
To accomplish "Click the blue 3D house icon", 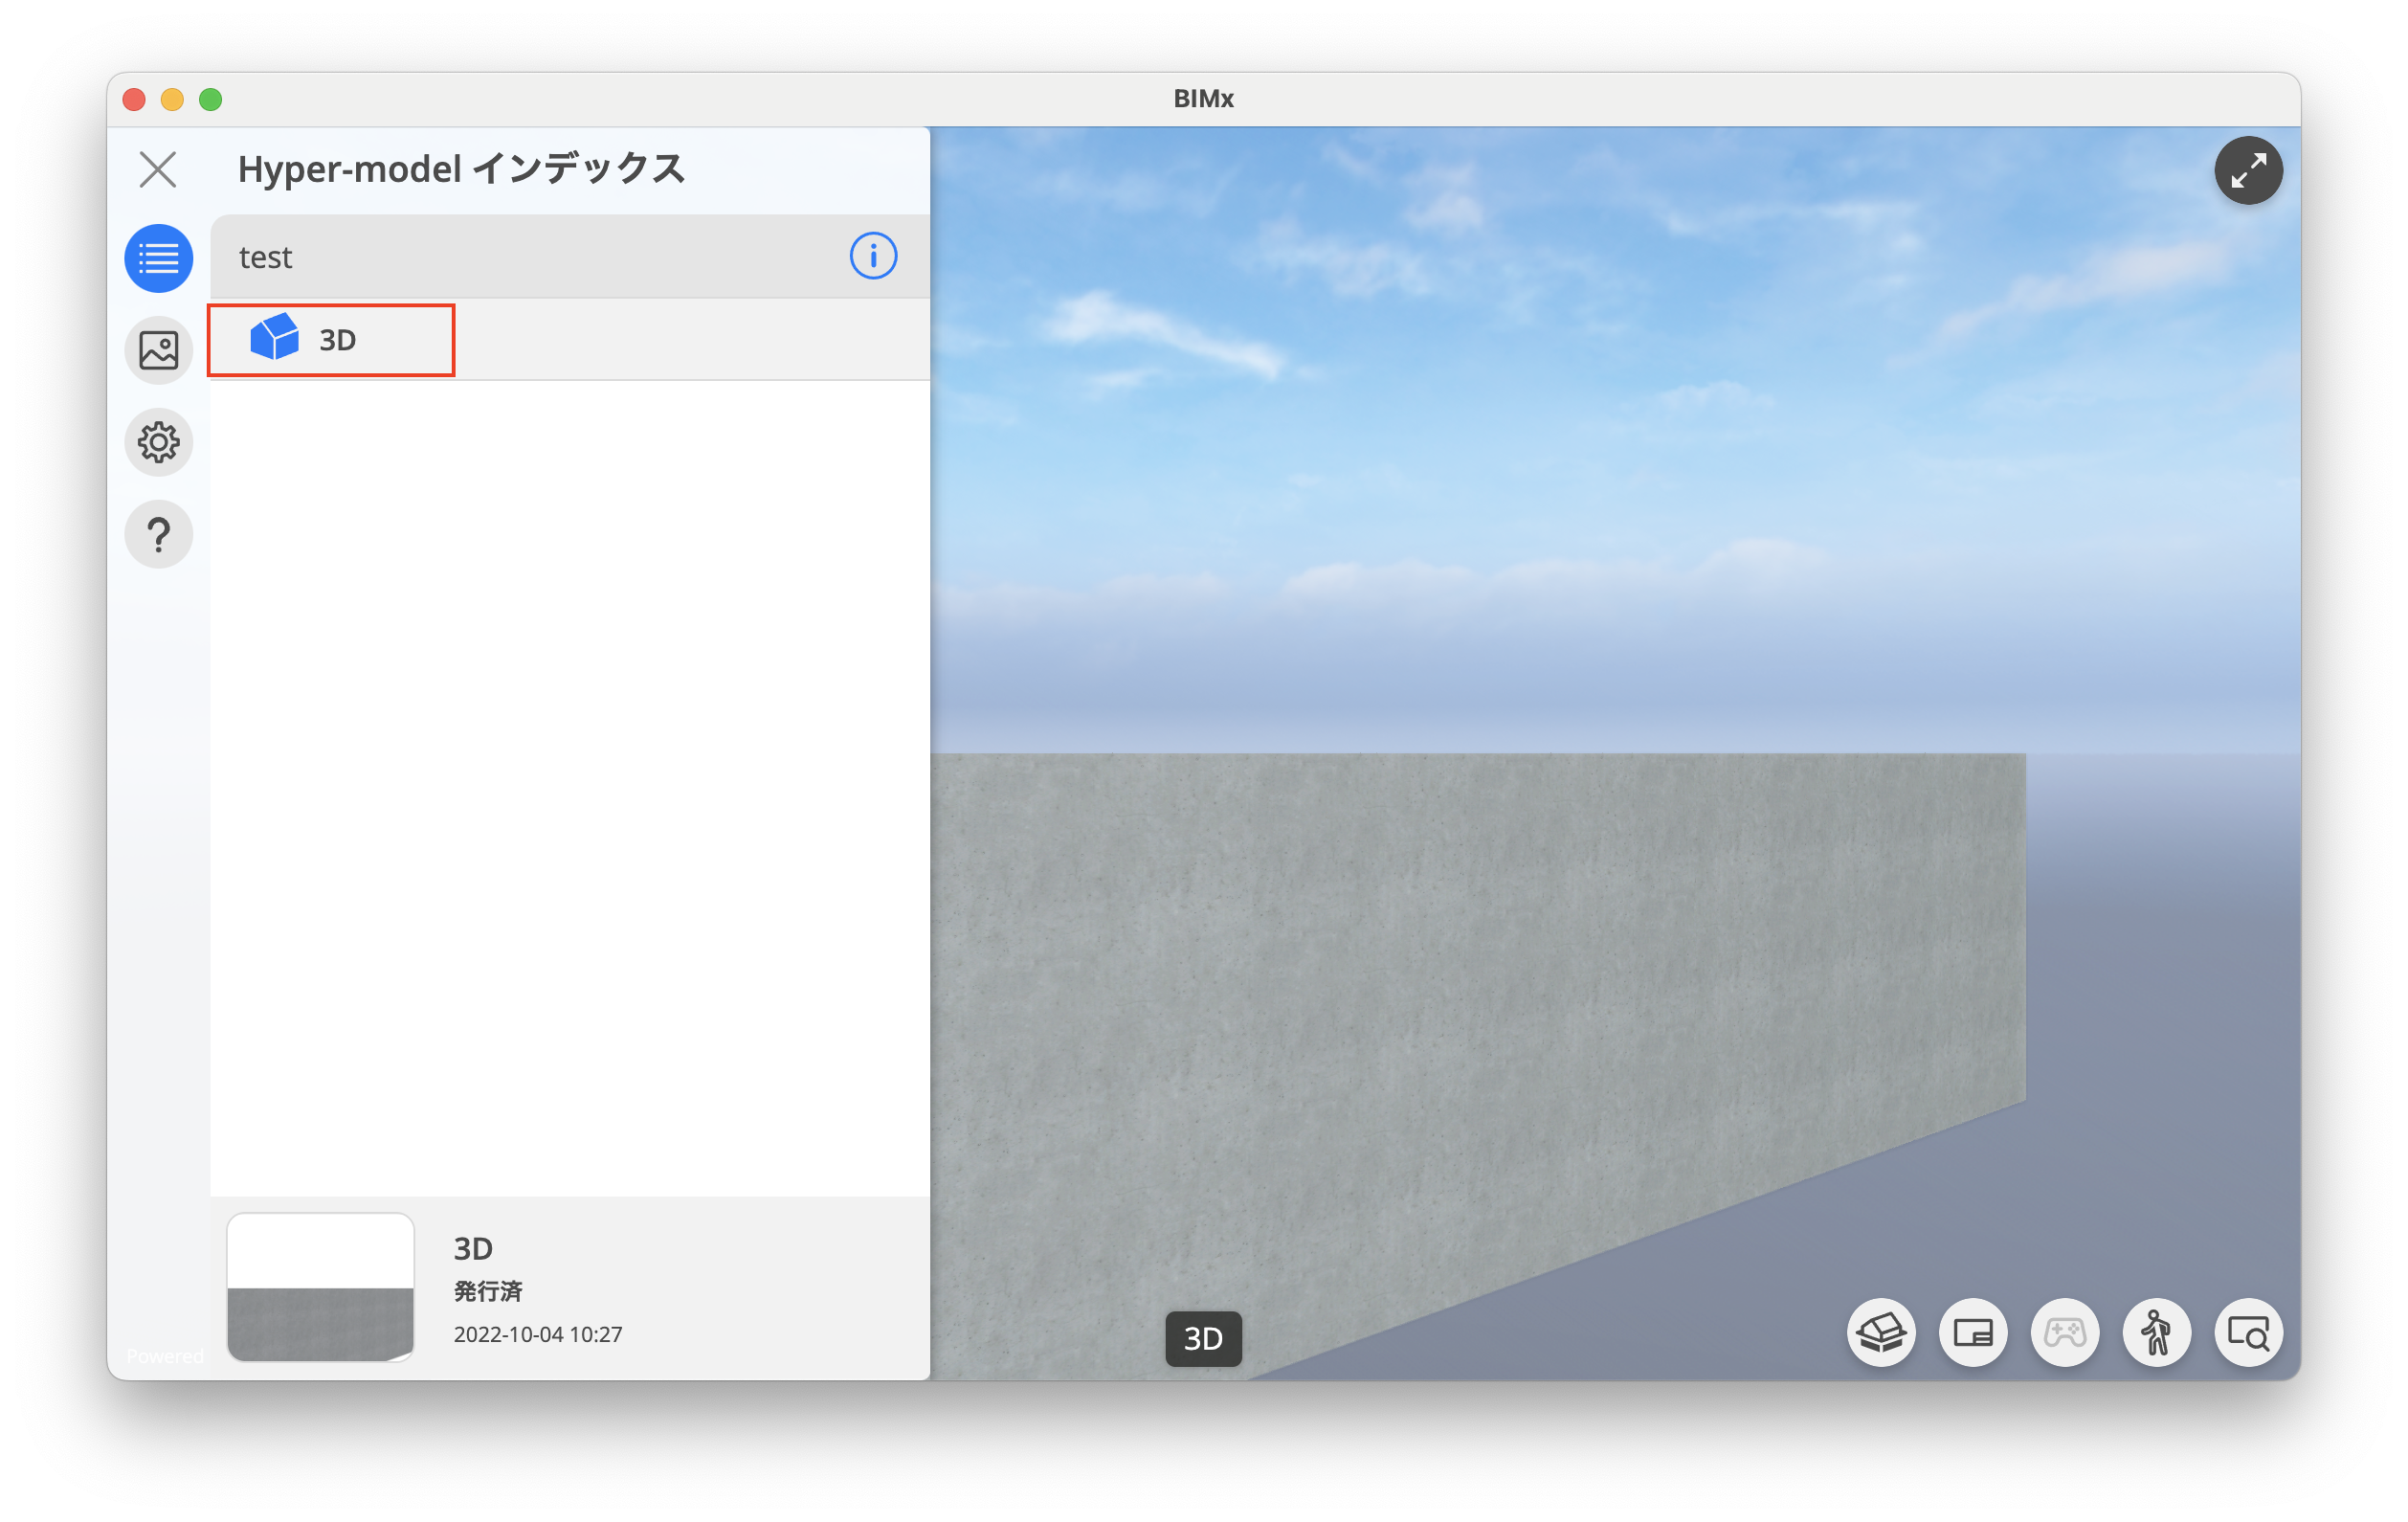I will click(274, 337).
